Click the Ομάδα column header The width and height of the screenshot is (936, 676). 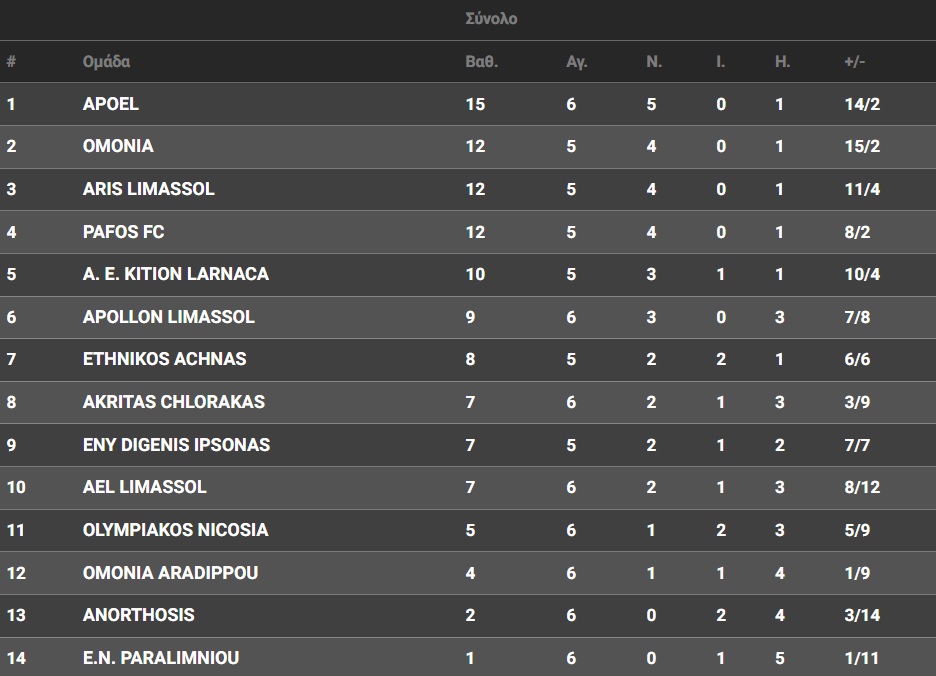(106, 62)
